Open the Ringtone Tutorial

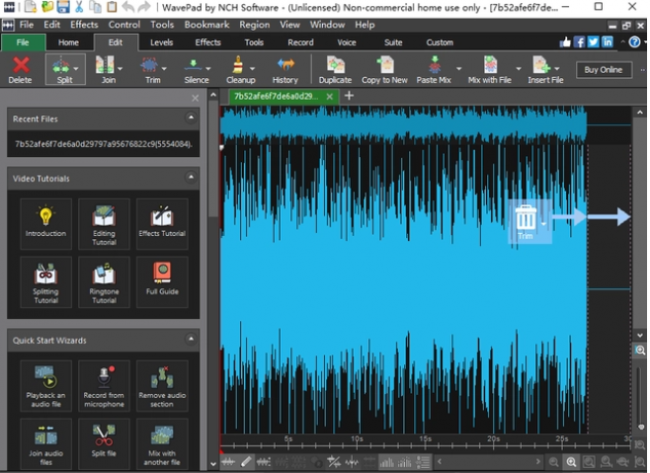point(104,282)
